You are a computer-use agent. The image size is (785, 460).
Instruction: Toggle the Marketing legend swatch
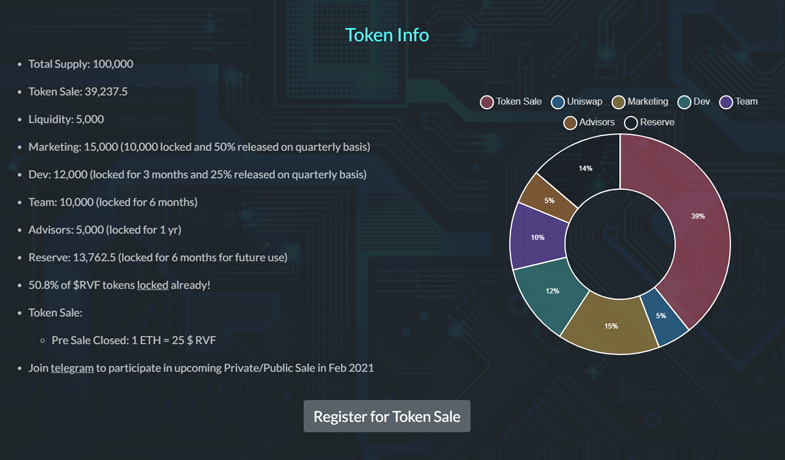pos(618,102)
